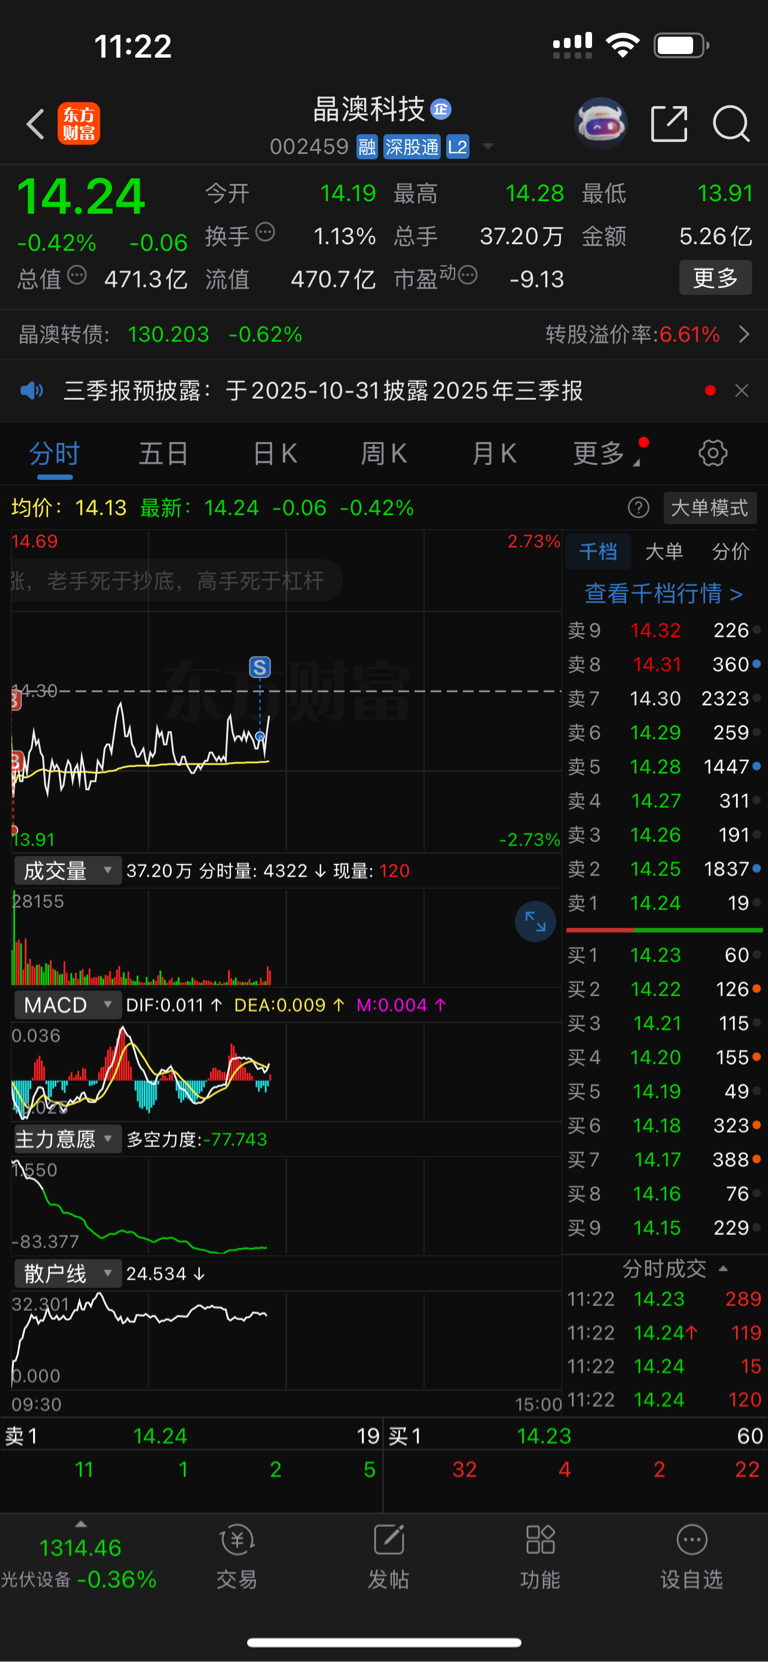Tap the battery status icon
The height and width of the screenshot is (1662, 768).
pos(682,45)
